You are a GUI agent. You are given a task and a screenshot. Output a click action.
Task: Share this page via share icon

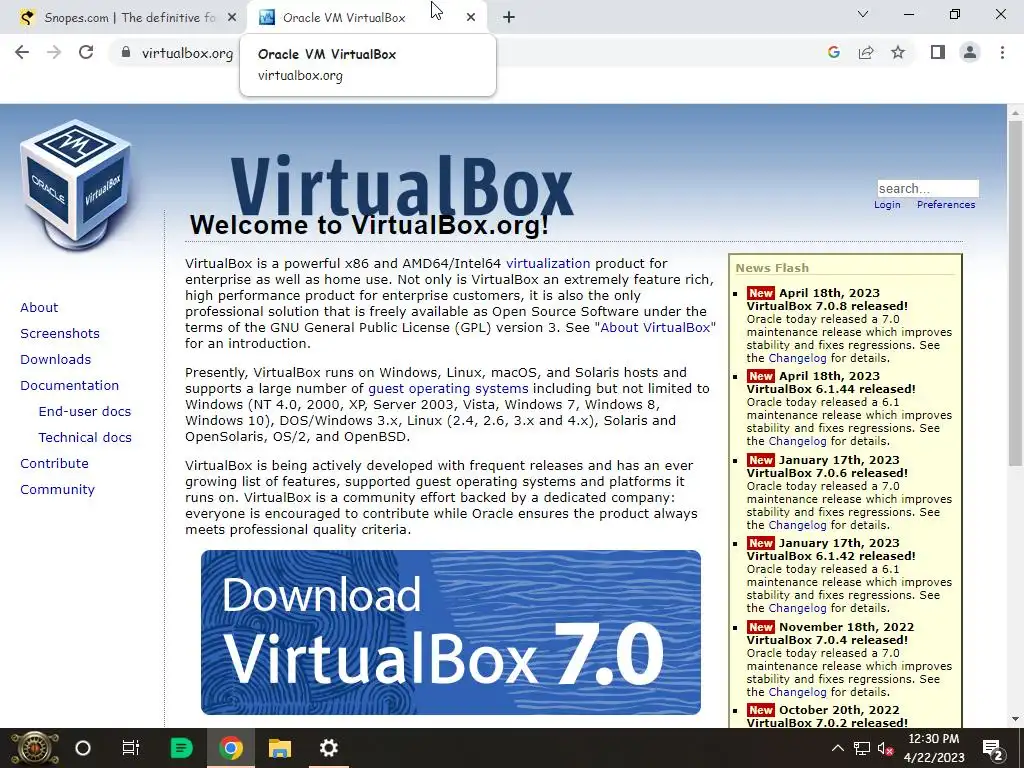click(866, 52)
